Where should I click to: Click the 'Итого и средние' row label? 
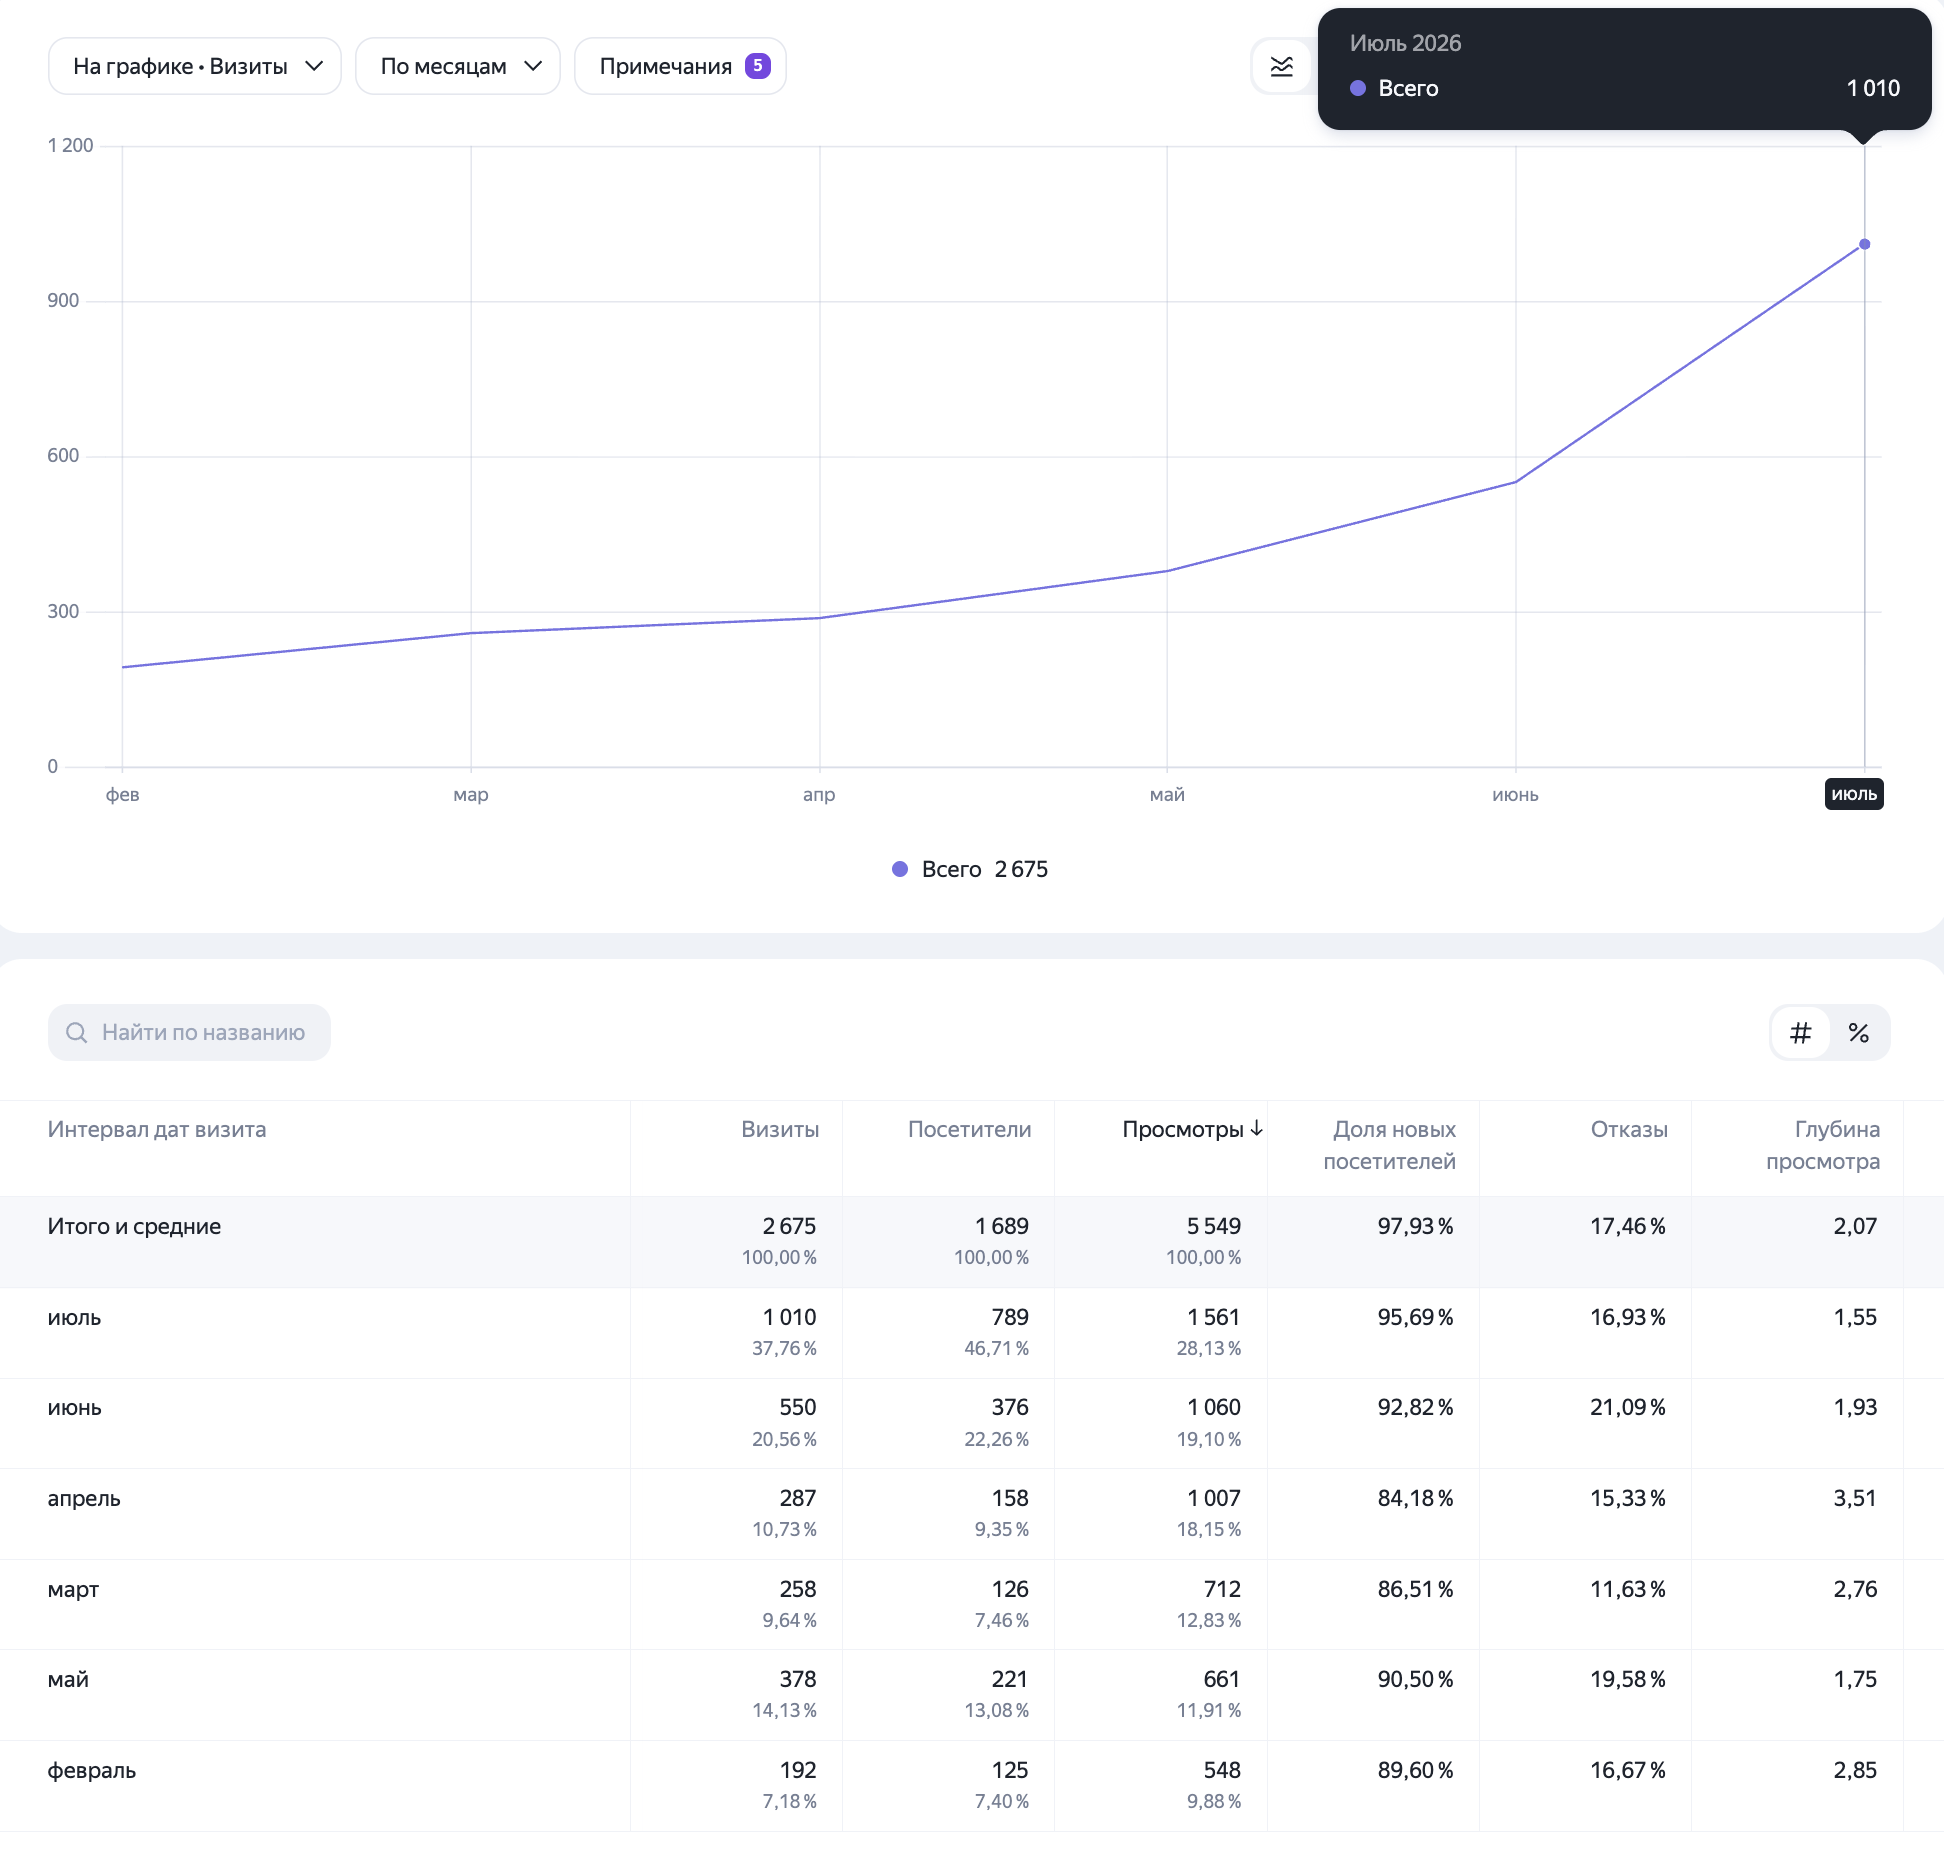click(x=134, y=1226)
